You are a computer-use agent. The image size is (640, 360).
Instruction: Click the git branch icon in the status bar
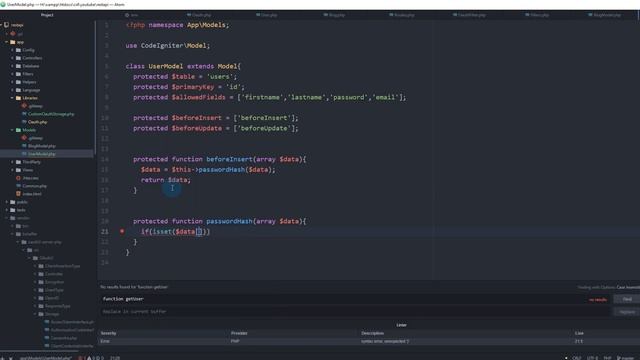coord(619,358)
